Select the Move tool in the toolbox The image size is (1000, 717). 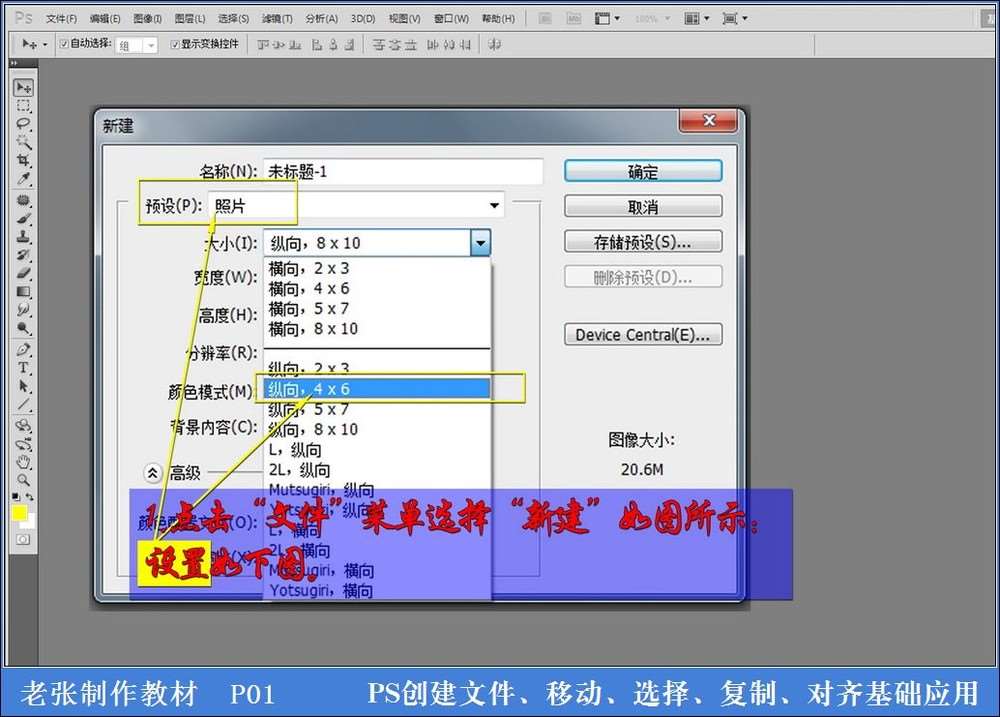pyautogui.click(x=24, y=87)
